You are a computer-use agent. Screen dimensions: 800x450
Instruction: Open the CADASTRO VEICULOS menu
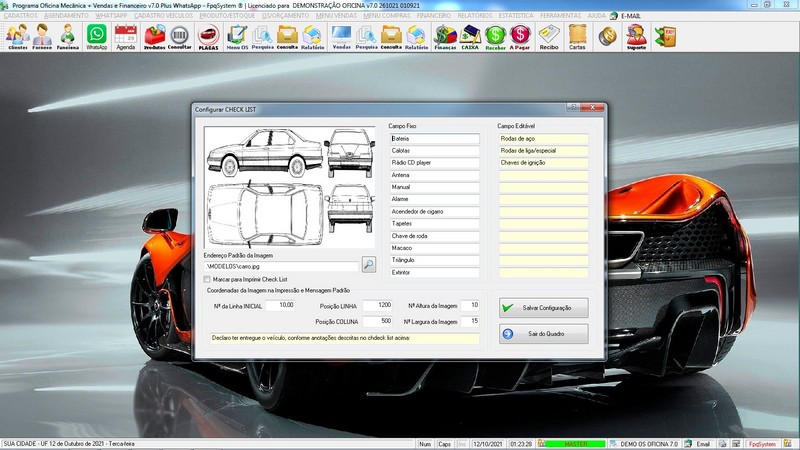pos(162,17)
